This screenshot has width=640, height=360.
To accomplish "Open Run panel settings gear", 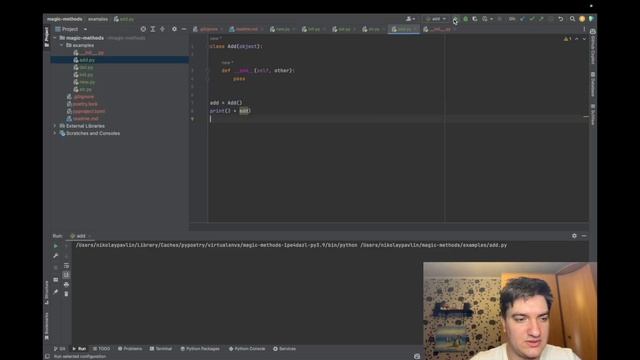I will coord(574,236).
